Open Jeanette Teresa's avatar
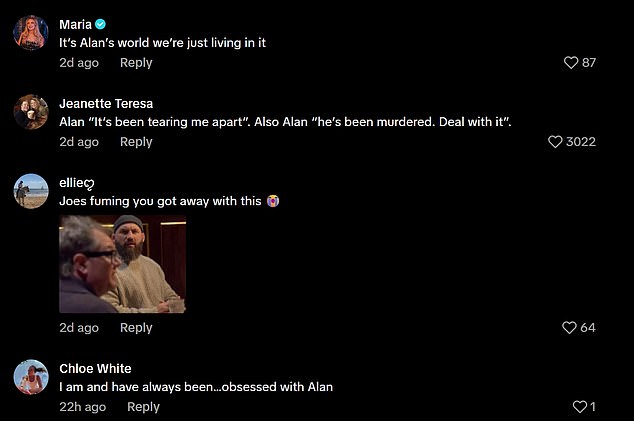Viewport: 634px width, 421px height. pyautogui.click(x=31, y=111)
